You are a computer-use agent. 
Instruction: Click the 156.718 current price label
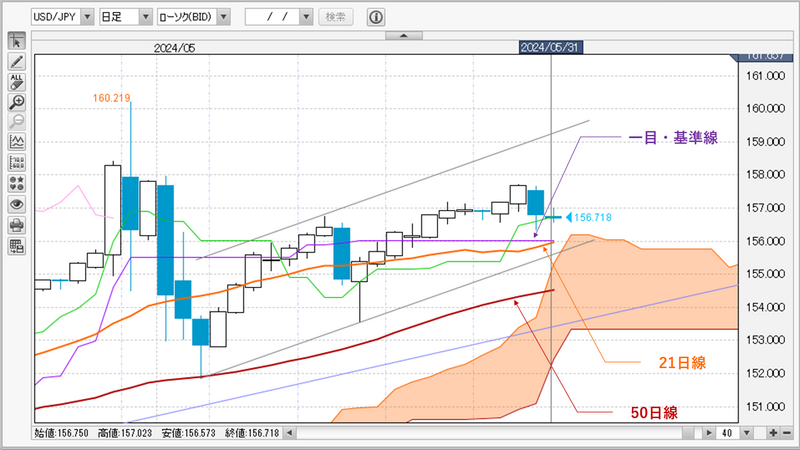tap(592, 217)
